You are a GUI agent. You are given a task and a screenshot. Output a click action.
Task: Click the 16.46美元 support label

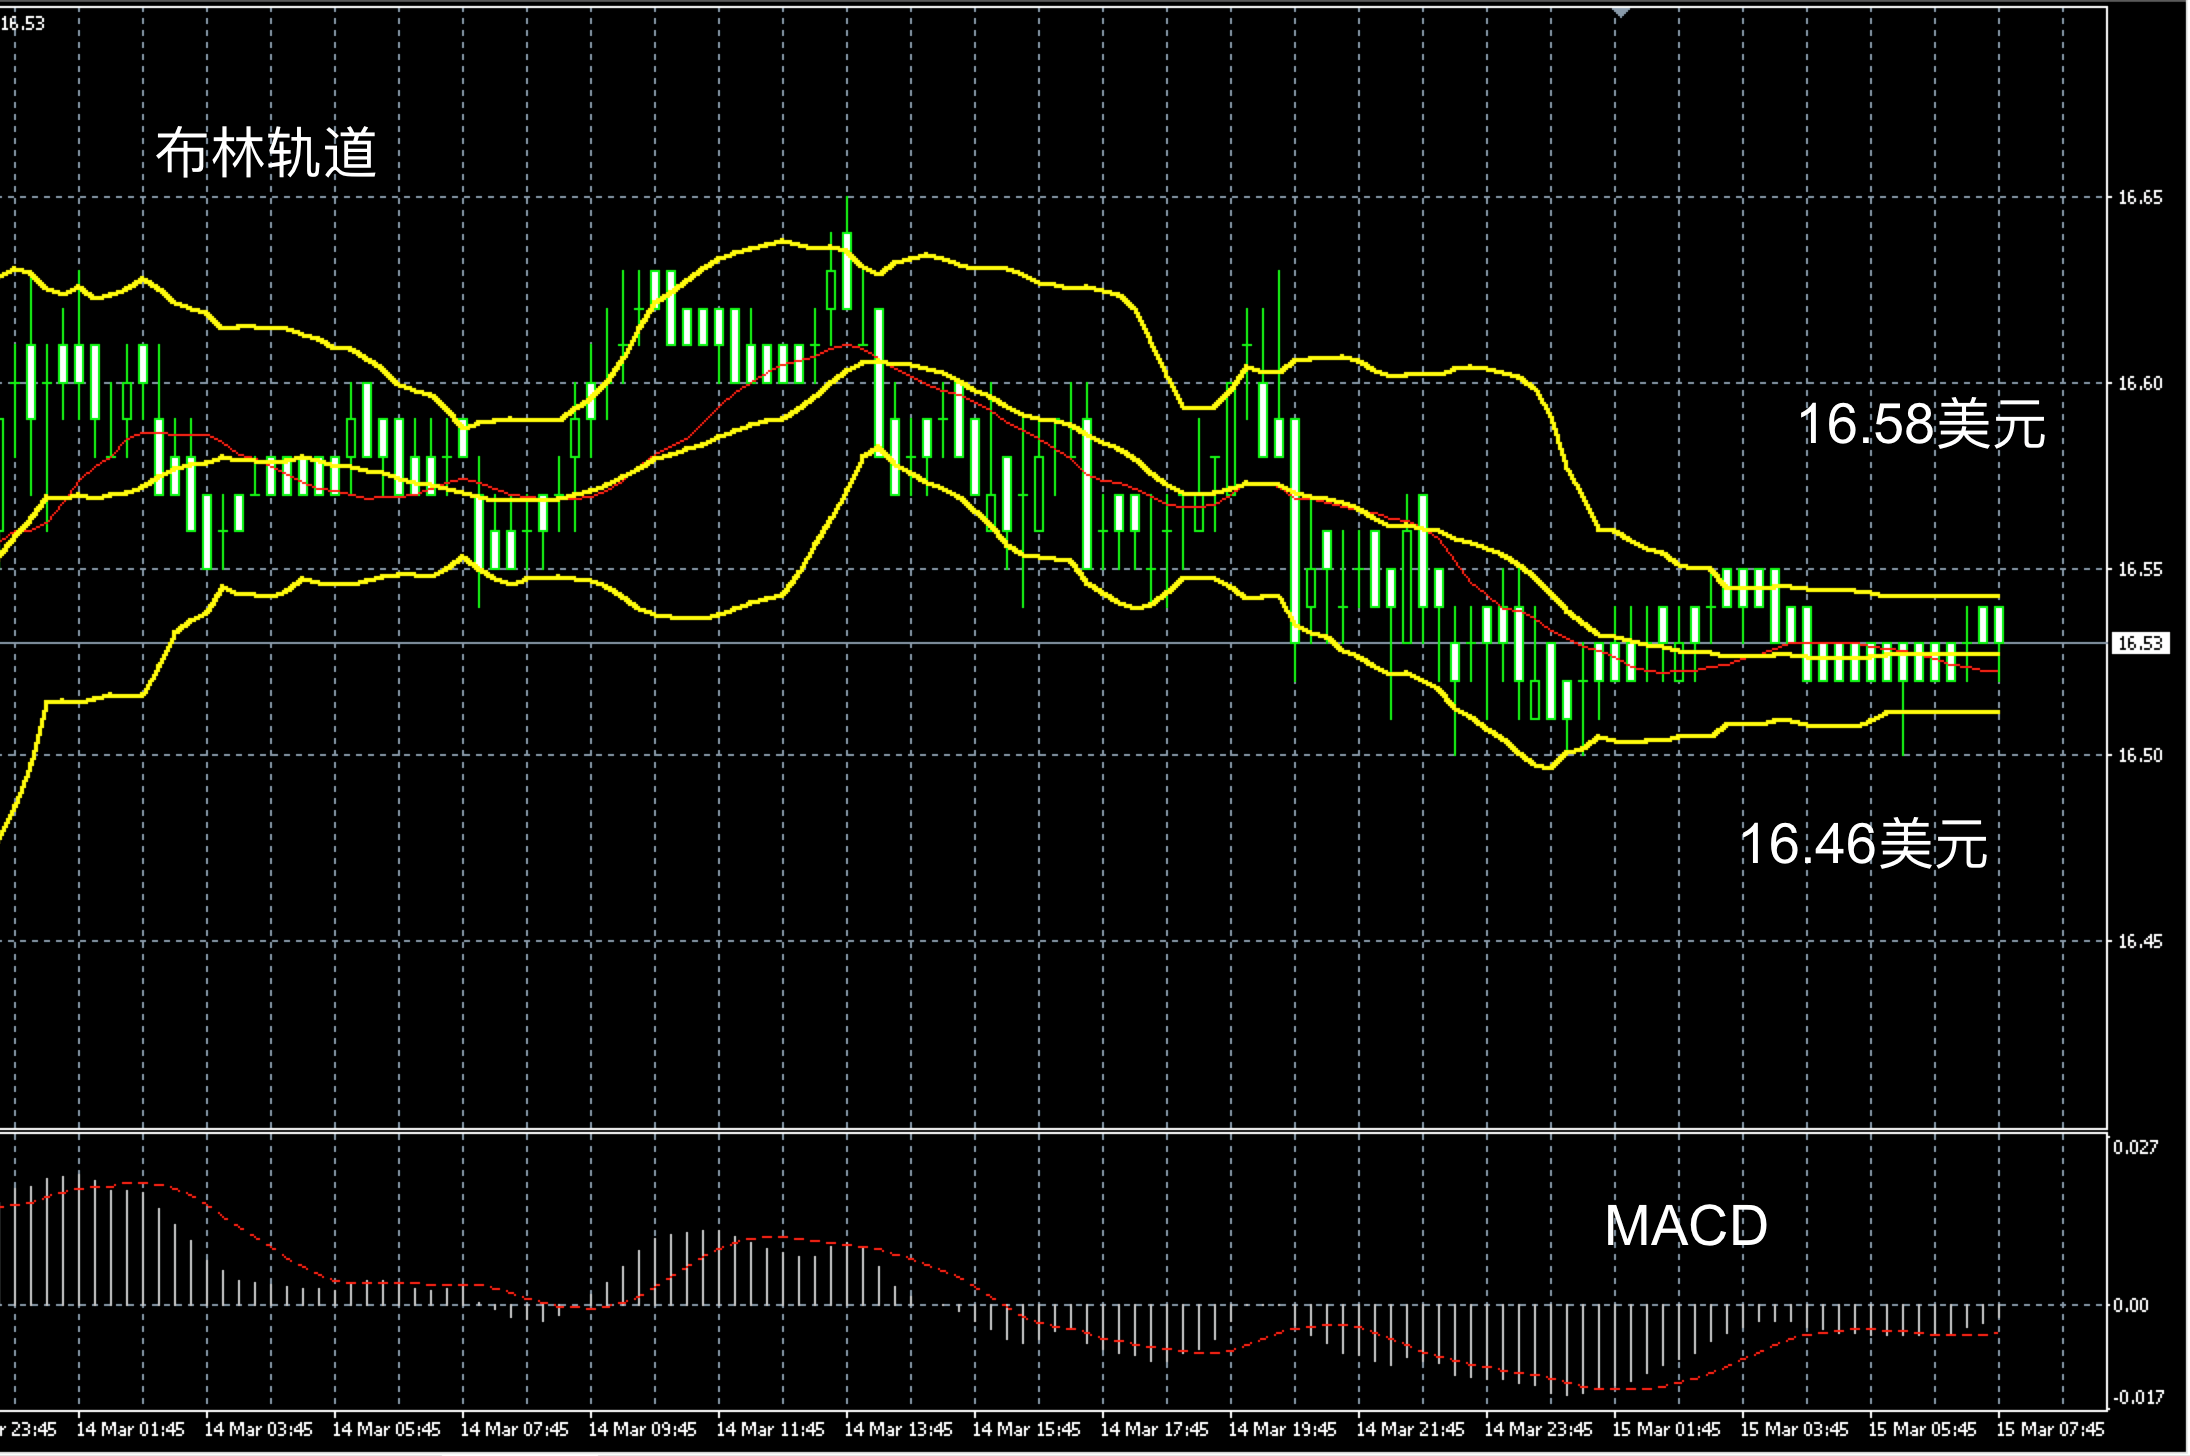coord(1864,843)
